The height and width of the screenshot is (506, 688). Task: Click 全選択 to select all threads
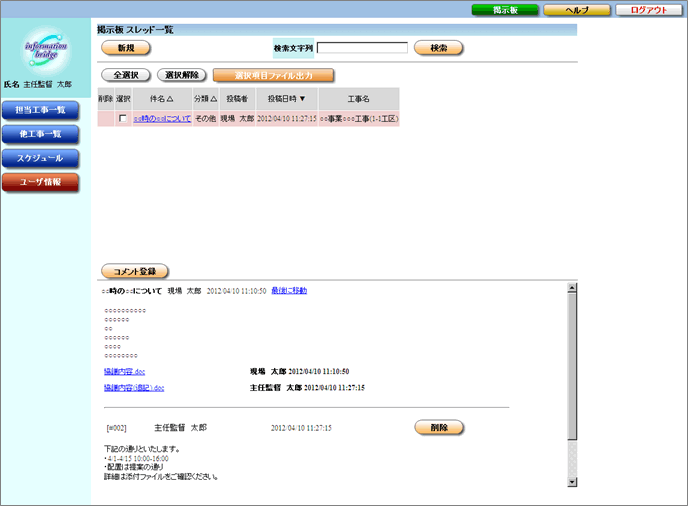tap(125, 75)
